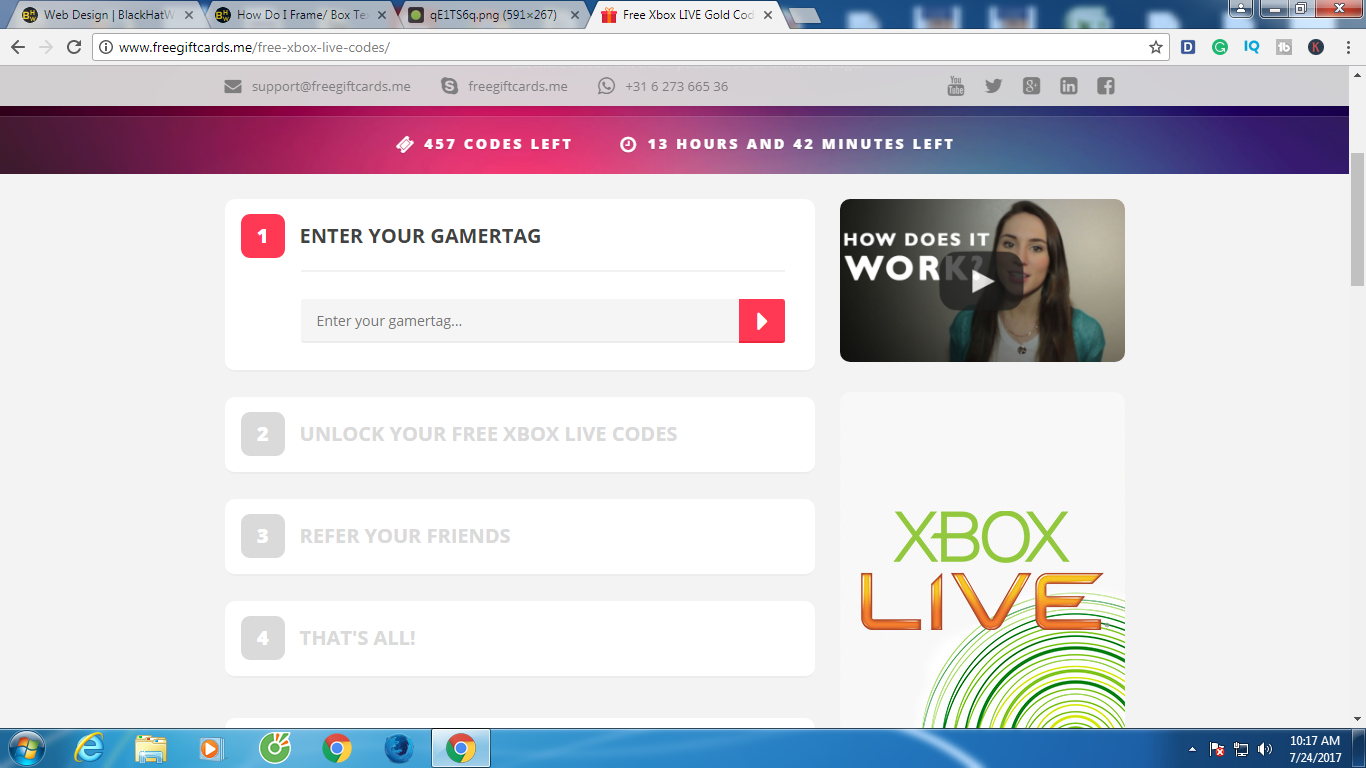The width and height of the screenshot is (1366, 768).
Task: Click the freegiftcards.me Skype contact
Action: [517, 86]
